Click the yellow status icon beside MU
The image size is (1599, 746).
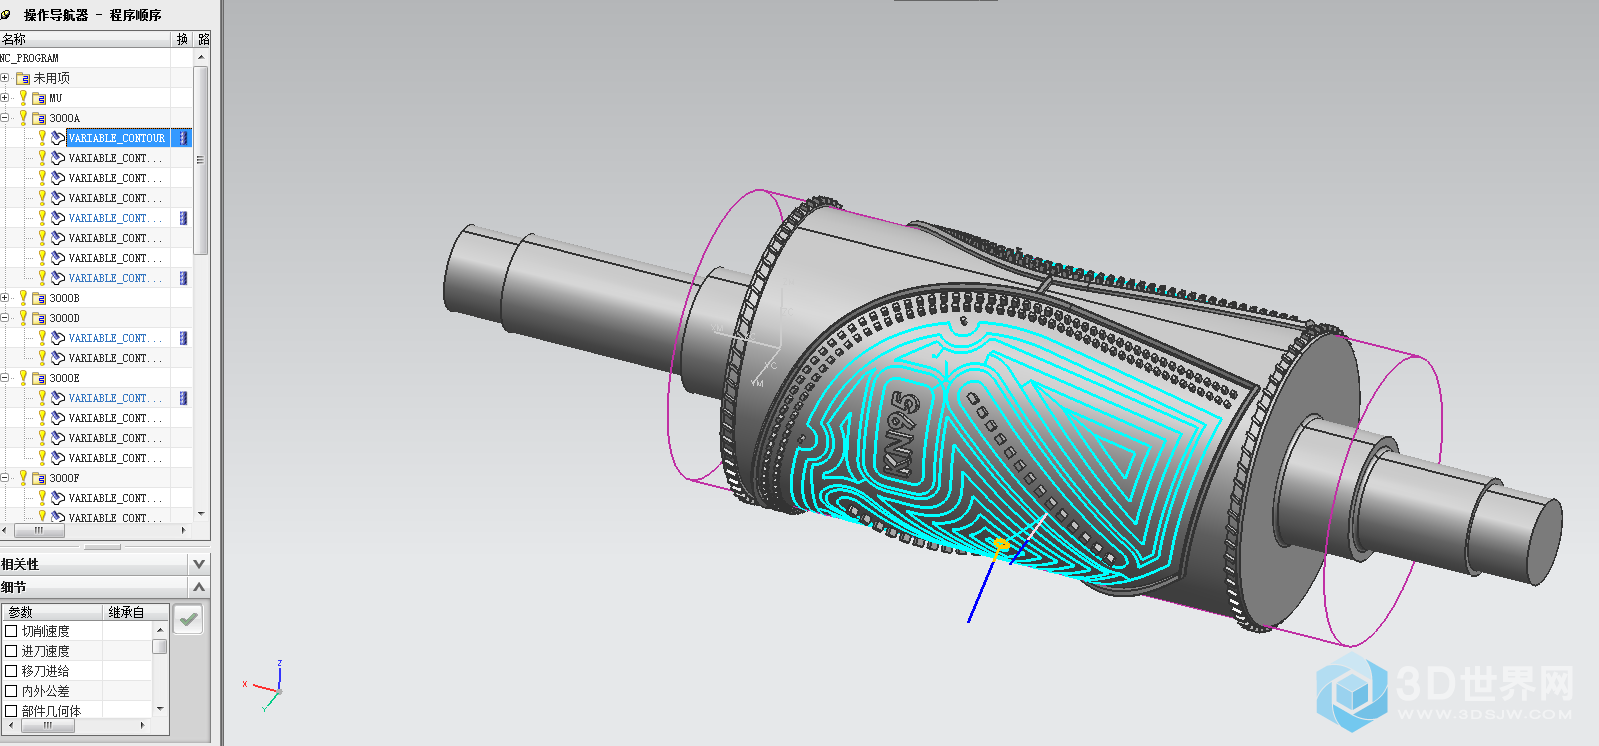point(23,97)
